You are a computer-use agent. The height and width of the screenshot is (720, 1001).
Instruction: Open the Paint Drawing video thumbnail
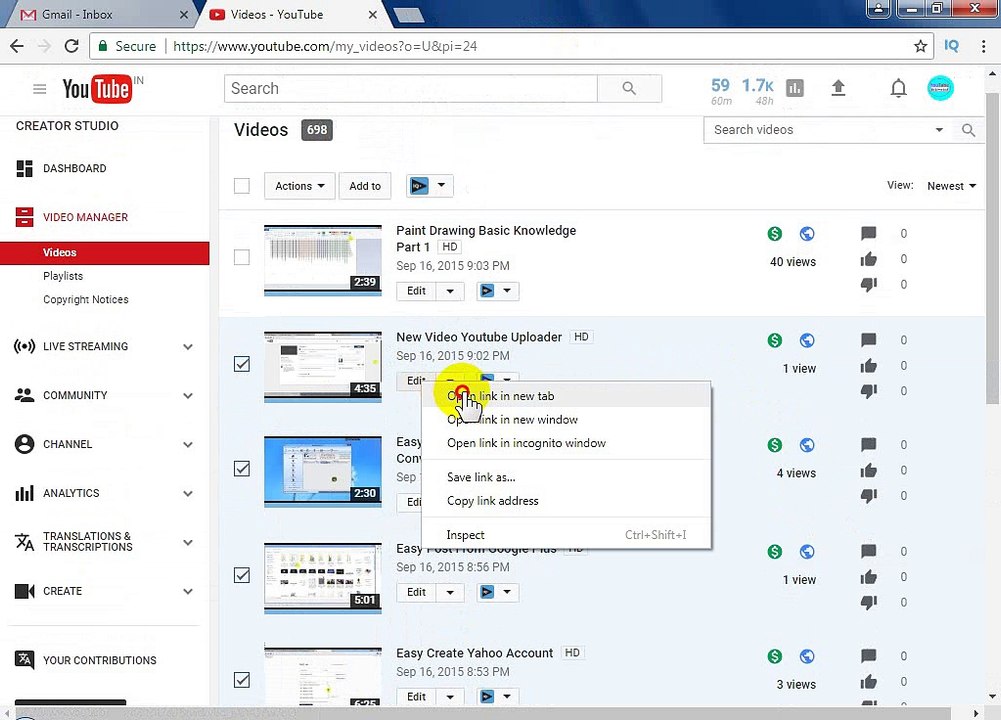pos(323,260)
